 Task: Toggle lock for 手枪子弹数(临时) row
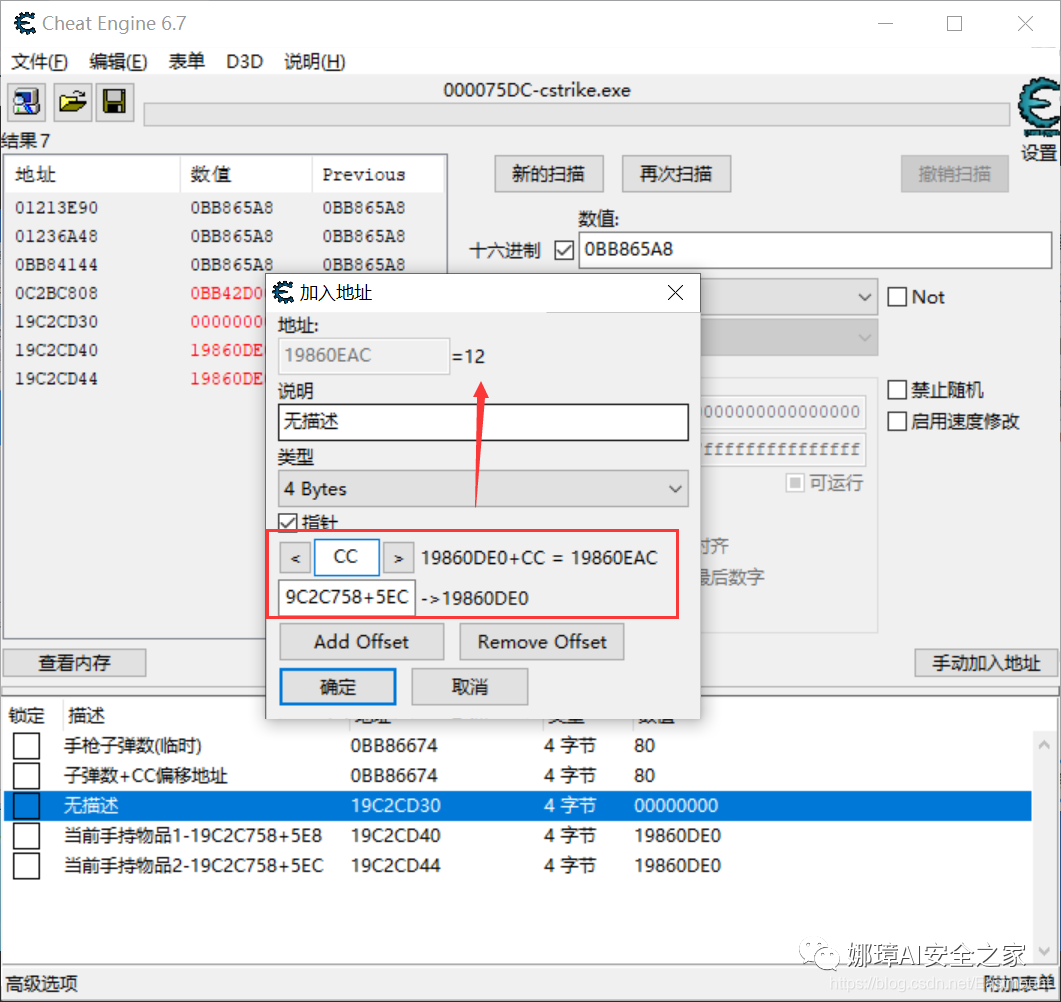pyautogui.click(x=26, y=746)
